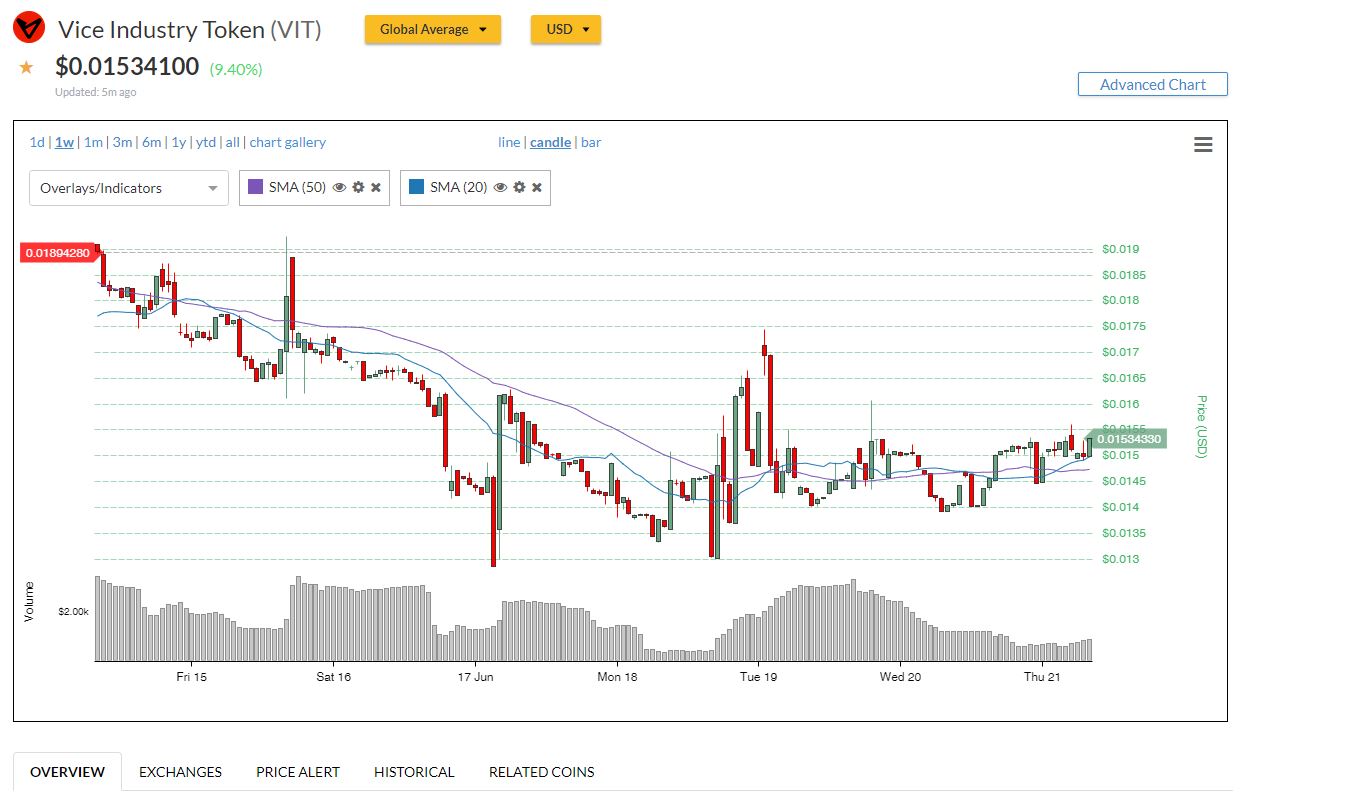Expand the Overlays/Indicators combo box
This screenshot has height=798, width=1346.
click(129, 188)
